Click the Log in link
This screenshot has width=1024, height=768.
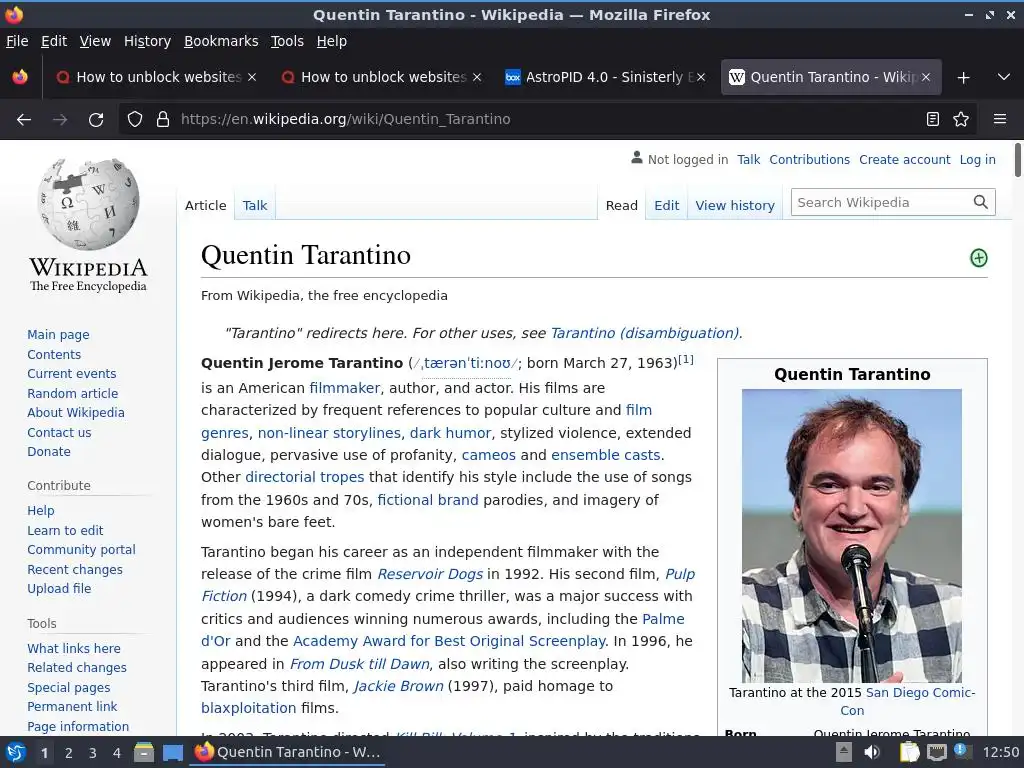[977, 159]
